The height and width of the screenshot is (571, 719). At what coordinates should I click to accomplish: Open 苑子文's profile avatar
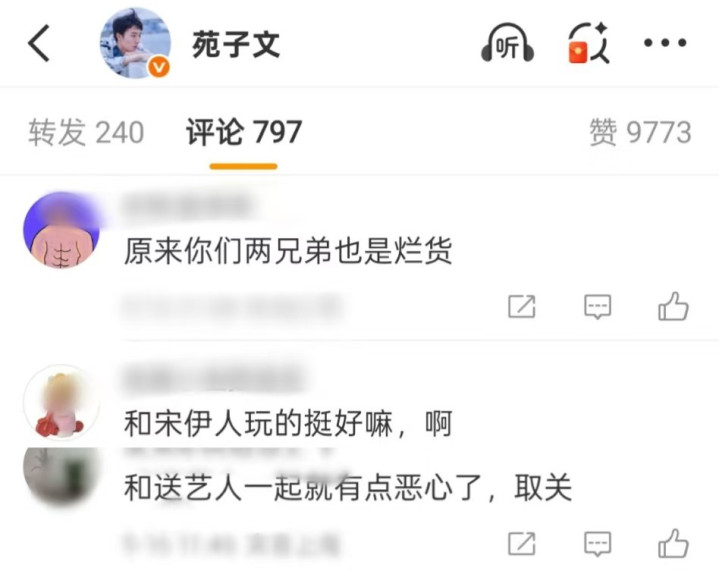tap(135, 43)
